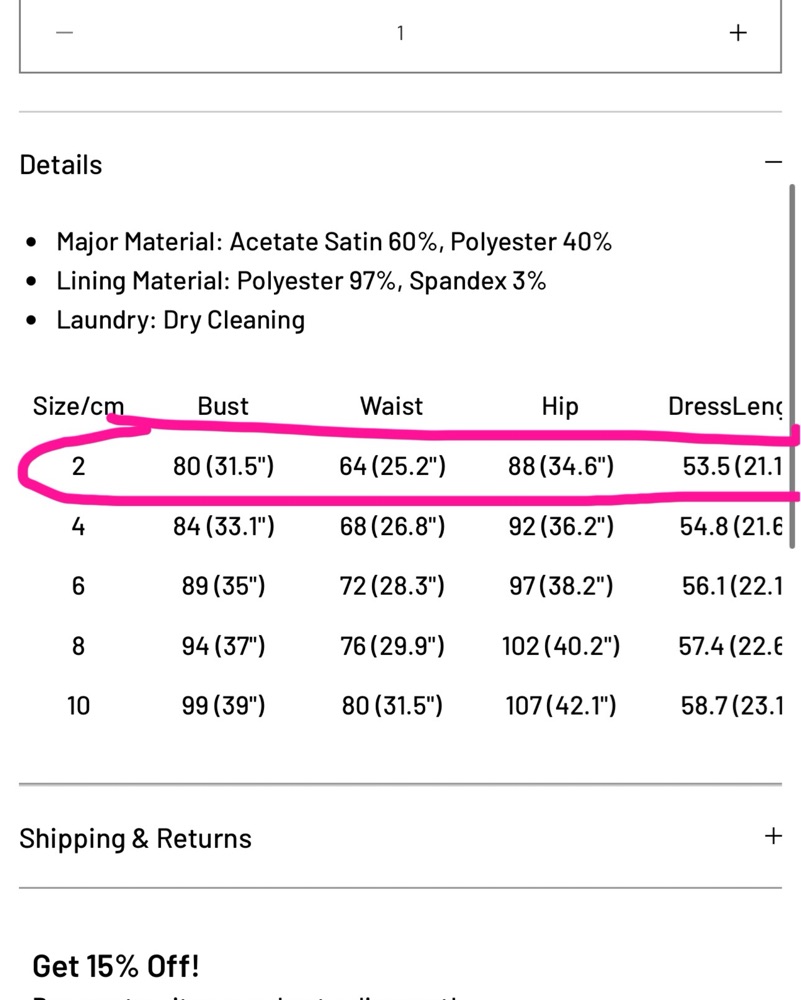Collapse the Details section minus icon
The height and width of the screenshot is (1000, 801).
[773, 163]
